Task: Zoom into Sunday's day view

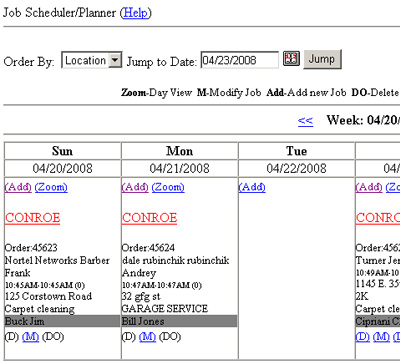Action: 51,187
